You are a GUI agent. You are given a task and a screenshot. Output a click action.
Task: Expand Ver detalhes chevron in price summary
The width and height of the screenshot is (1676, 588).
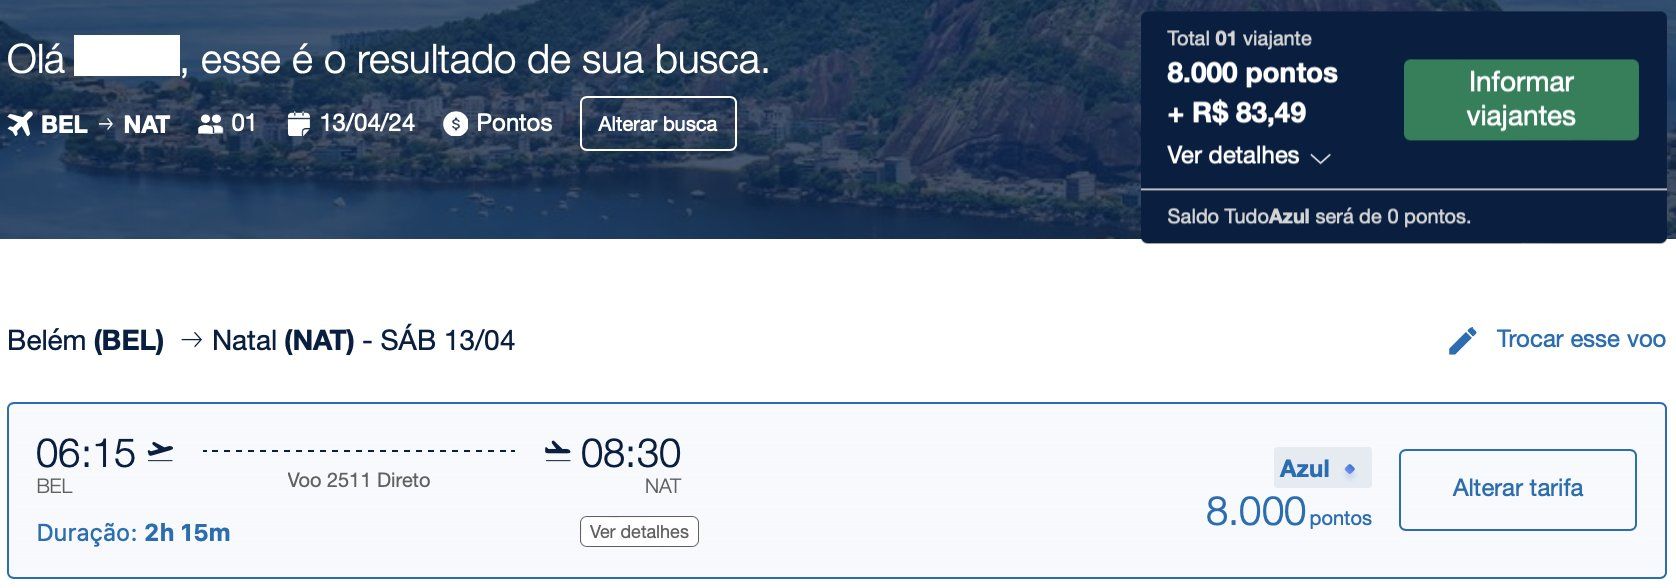(x=1320, y=158)
